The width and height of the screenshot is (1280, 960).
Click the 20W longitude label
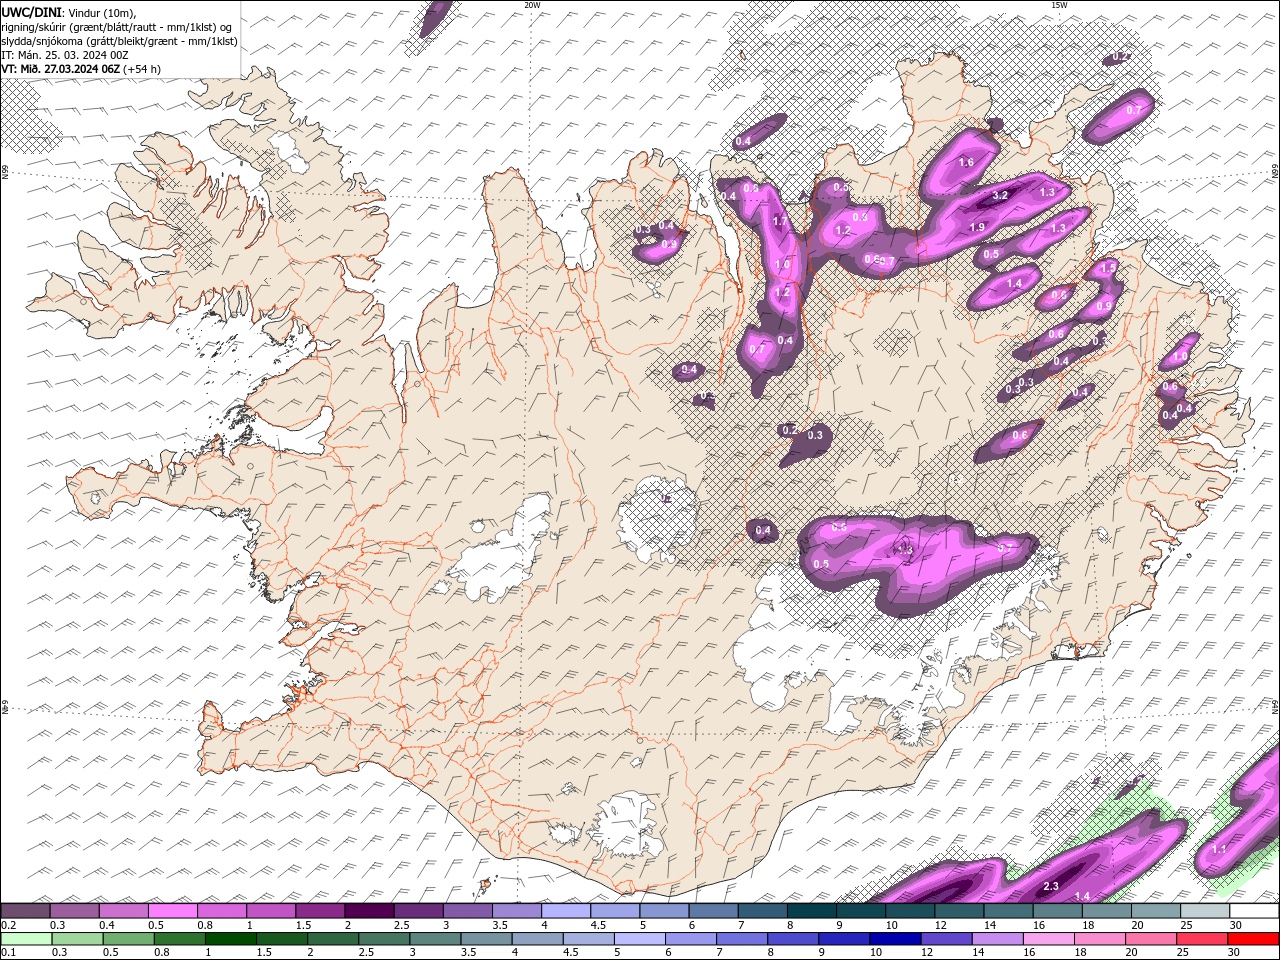(532, 5)
